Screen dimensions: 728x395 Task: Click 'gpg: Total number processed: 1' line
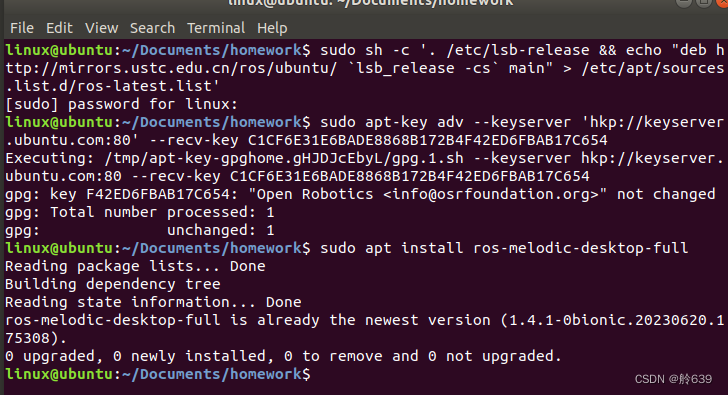(140, 212)
